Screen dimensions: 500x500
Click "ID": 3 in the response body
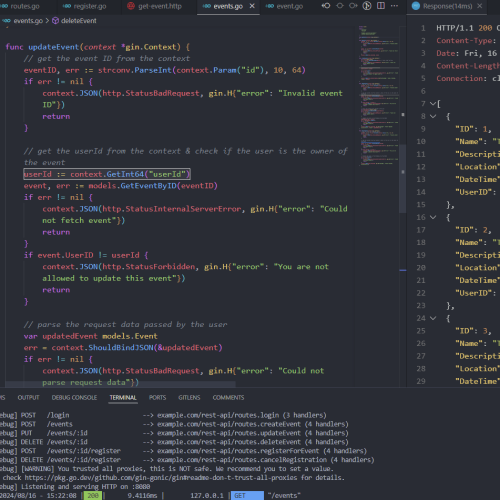(473, 331)
